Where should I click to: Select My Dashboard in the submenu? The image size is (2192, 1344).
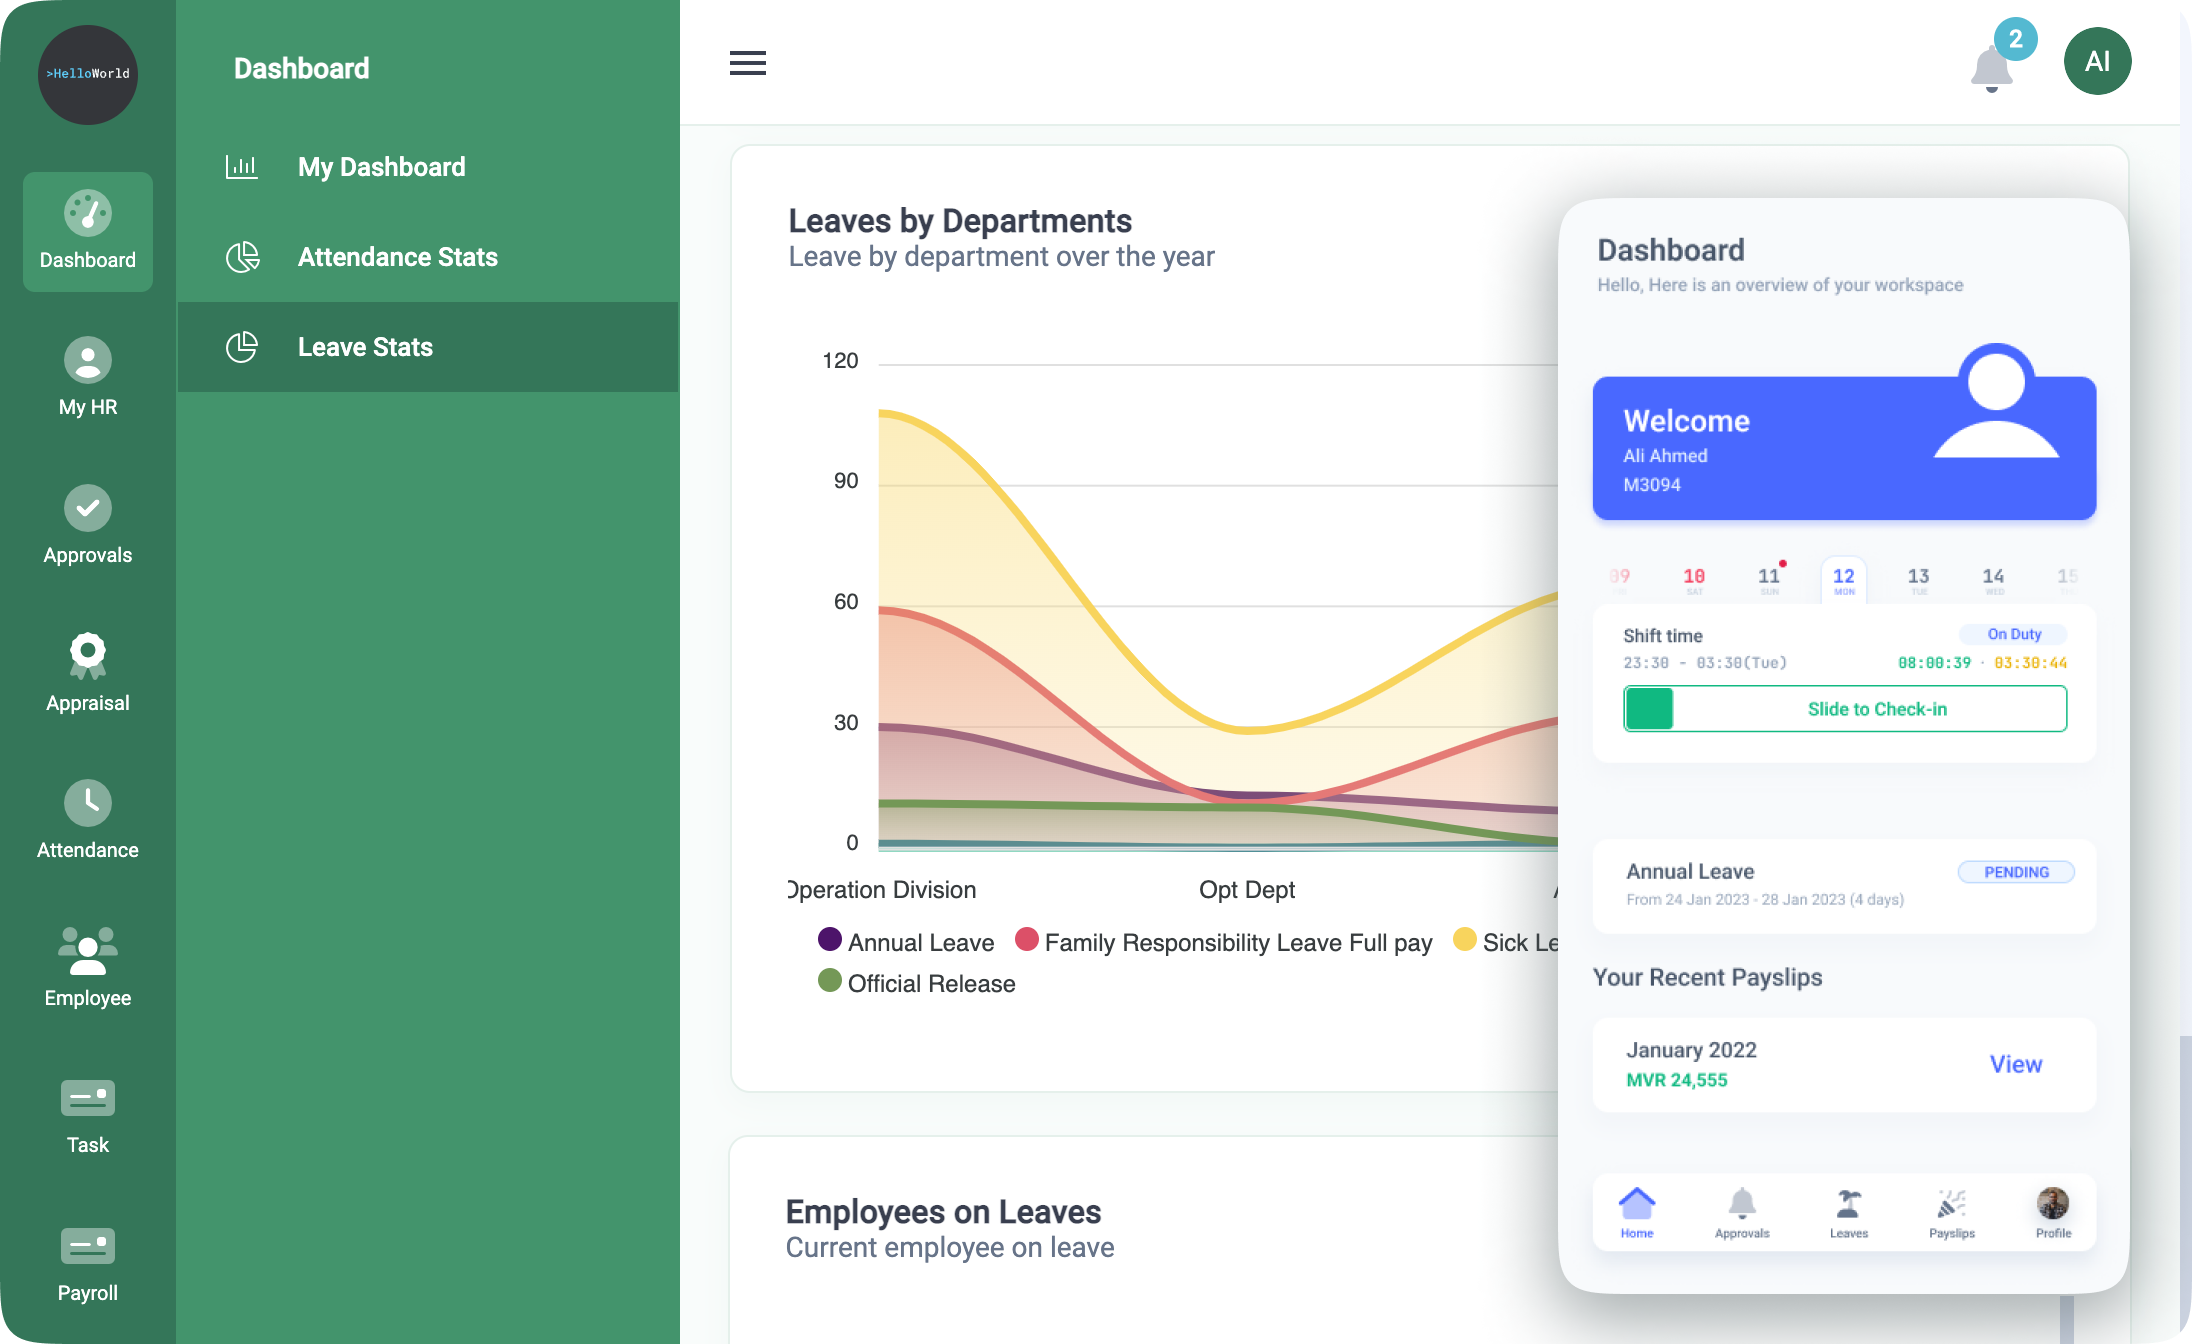pos(381,167)
